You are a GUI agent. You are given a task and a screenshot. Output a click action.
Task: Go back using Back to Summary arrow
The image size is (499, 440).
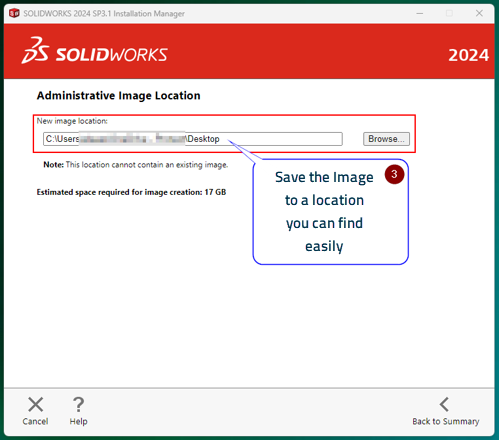point(445,405)
